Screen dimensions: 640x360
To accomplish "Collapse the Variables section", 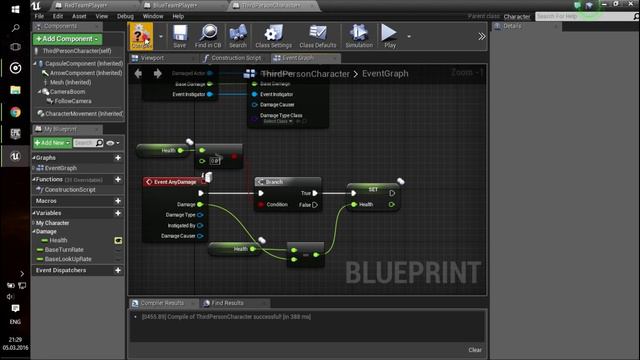I will [34, 213].
